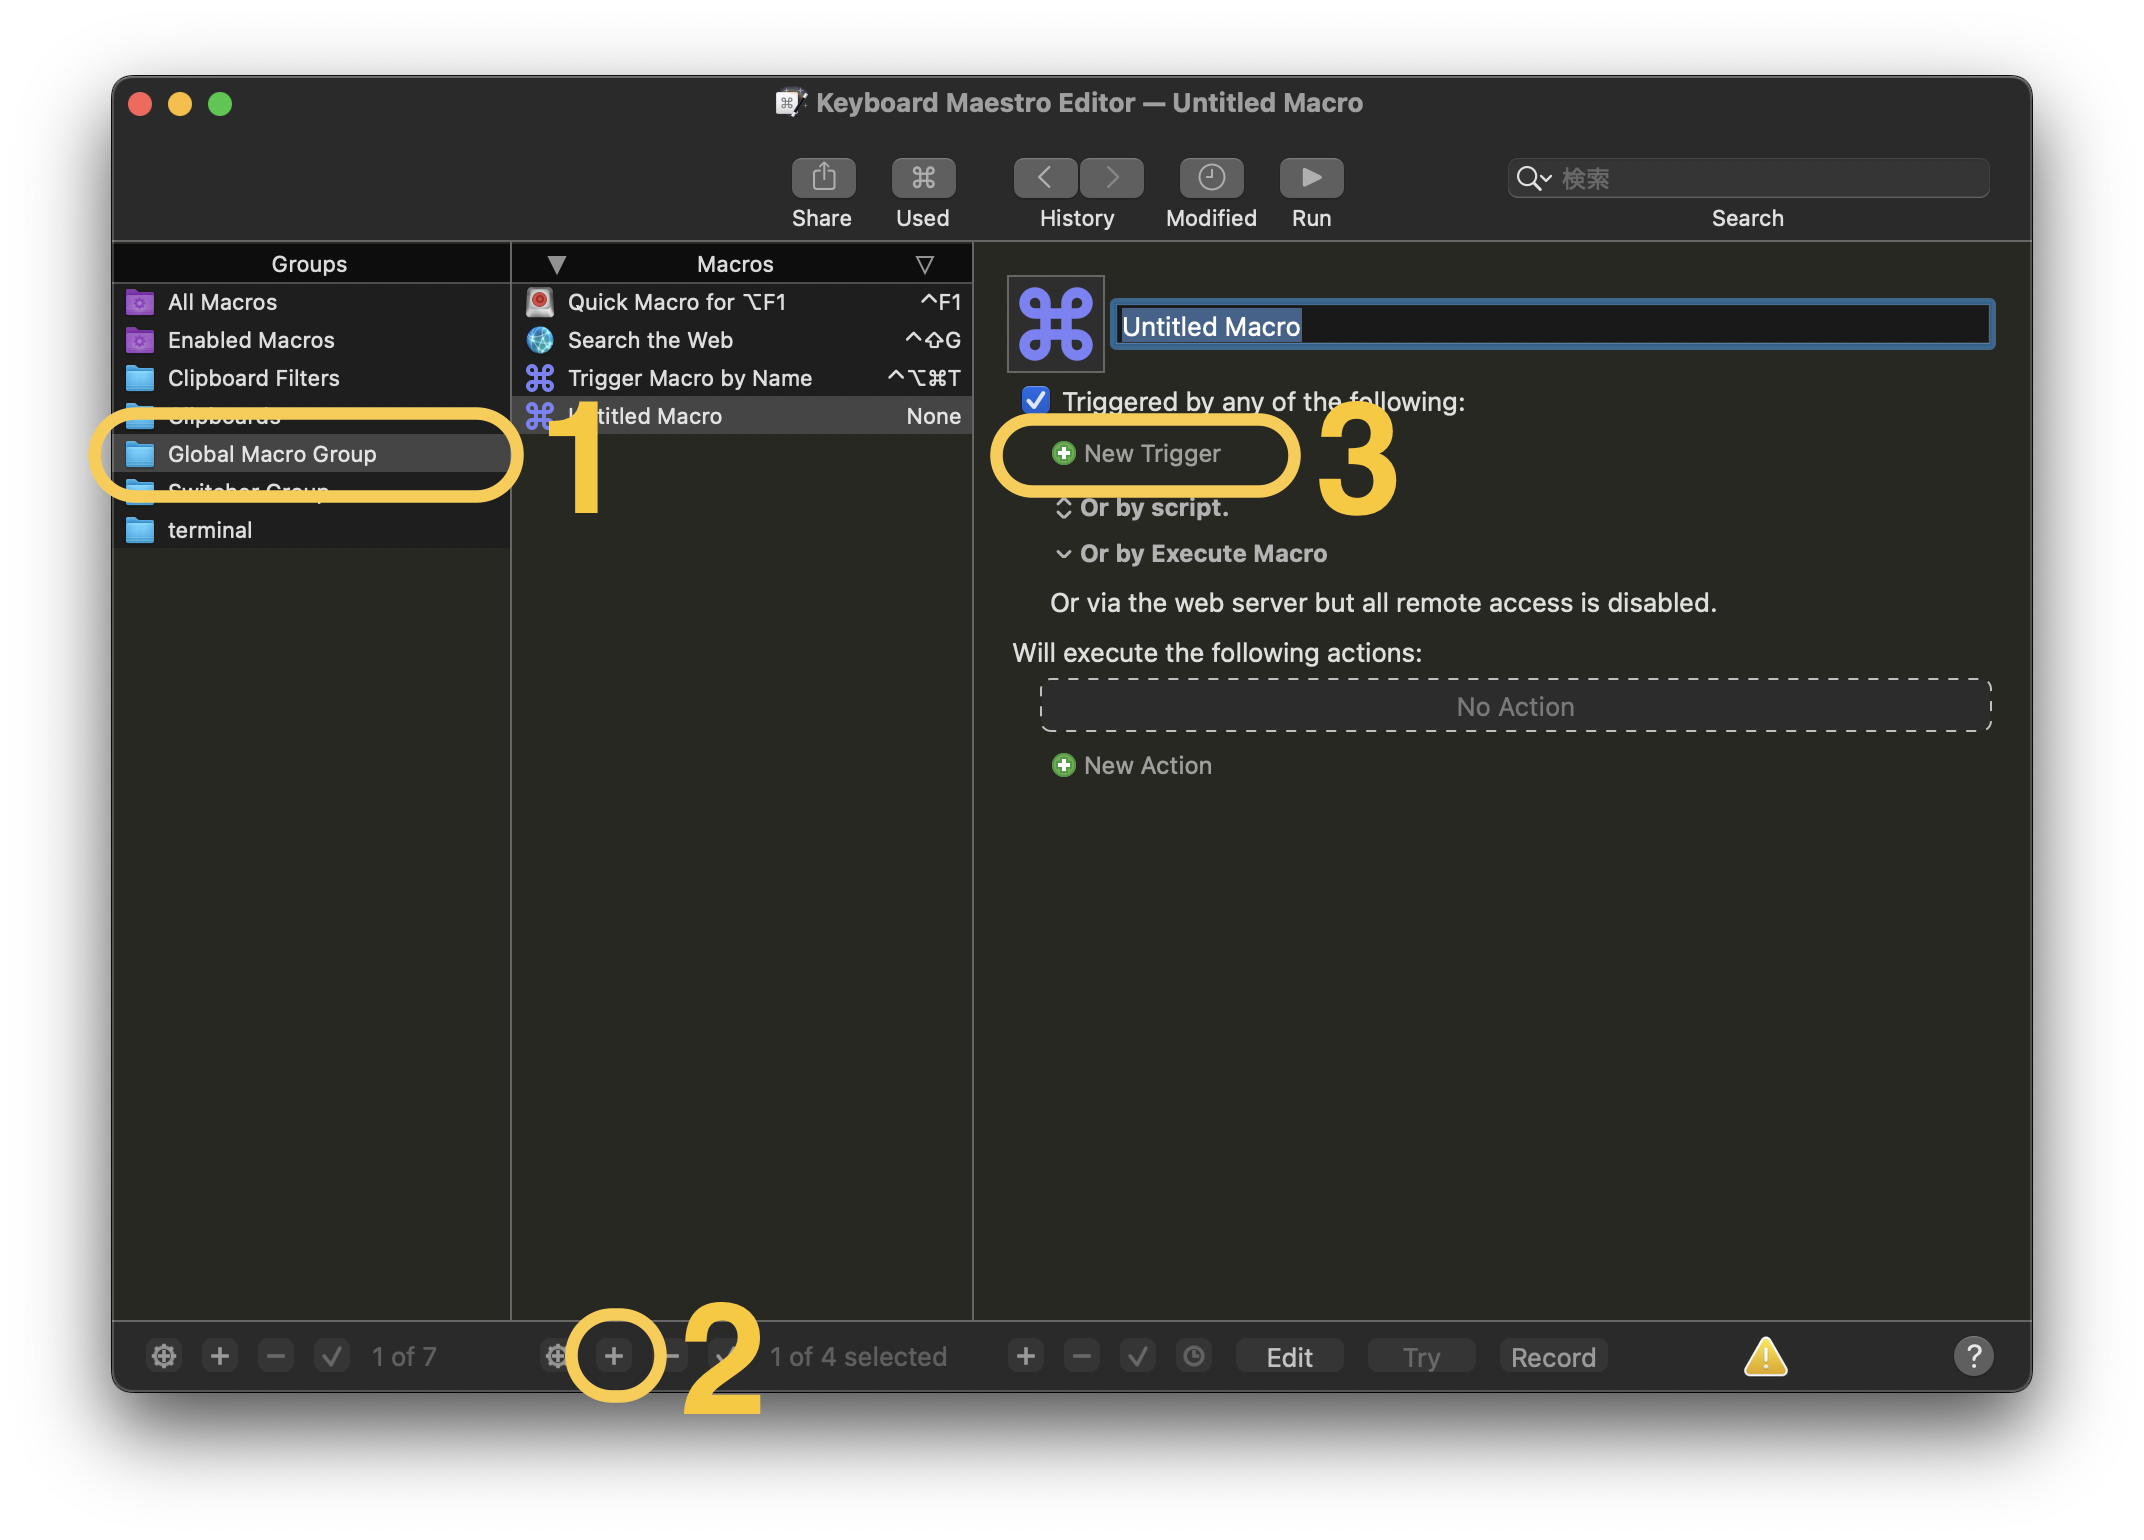2144x1540 pixels.
Task: Click the Share toolbar icon
Action: coord(823,178)
